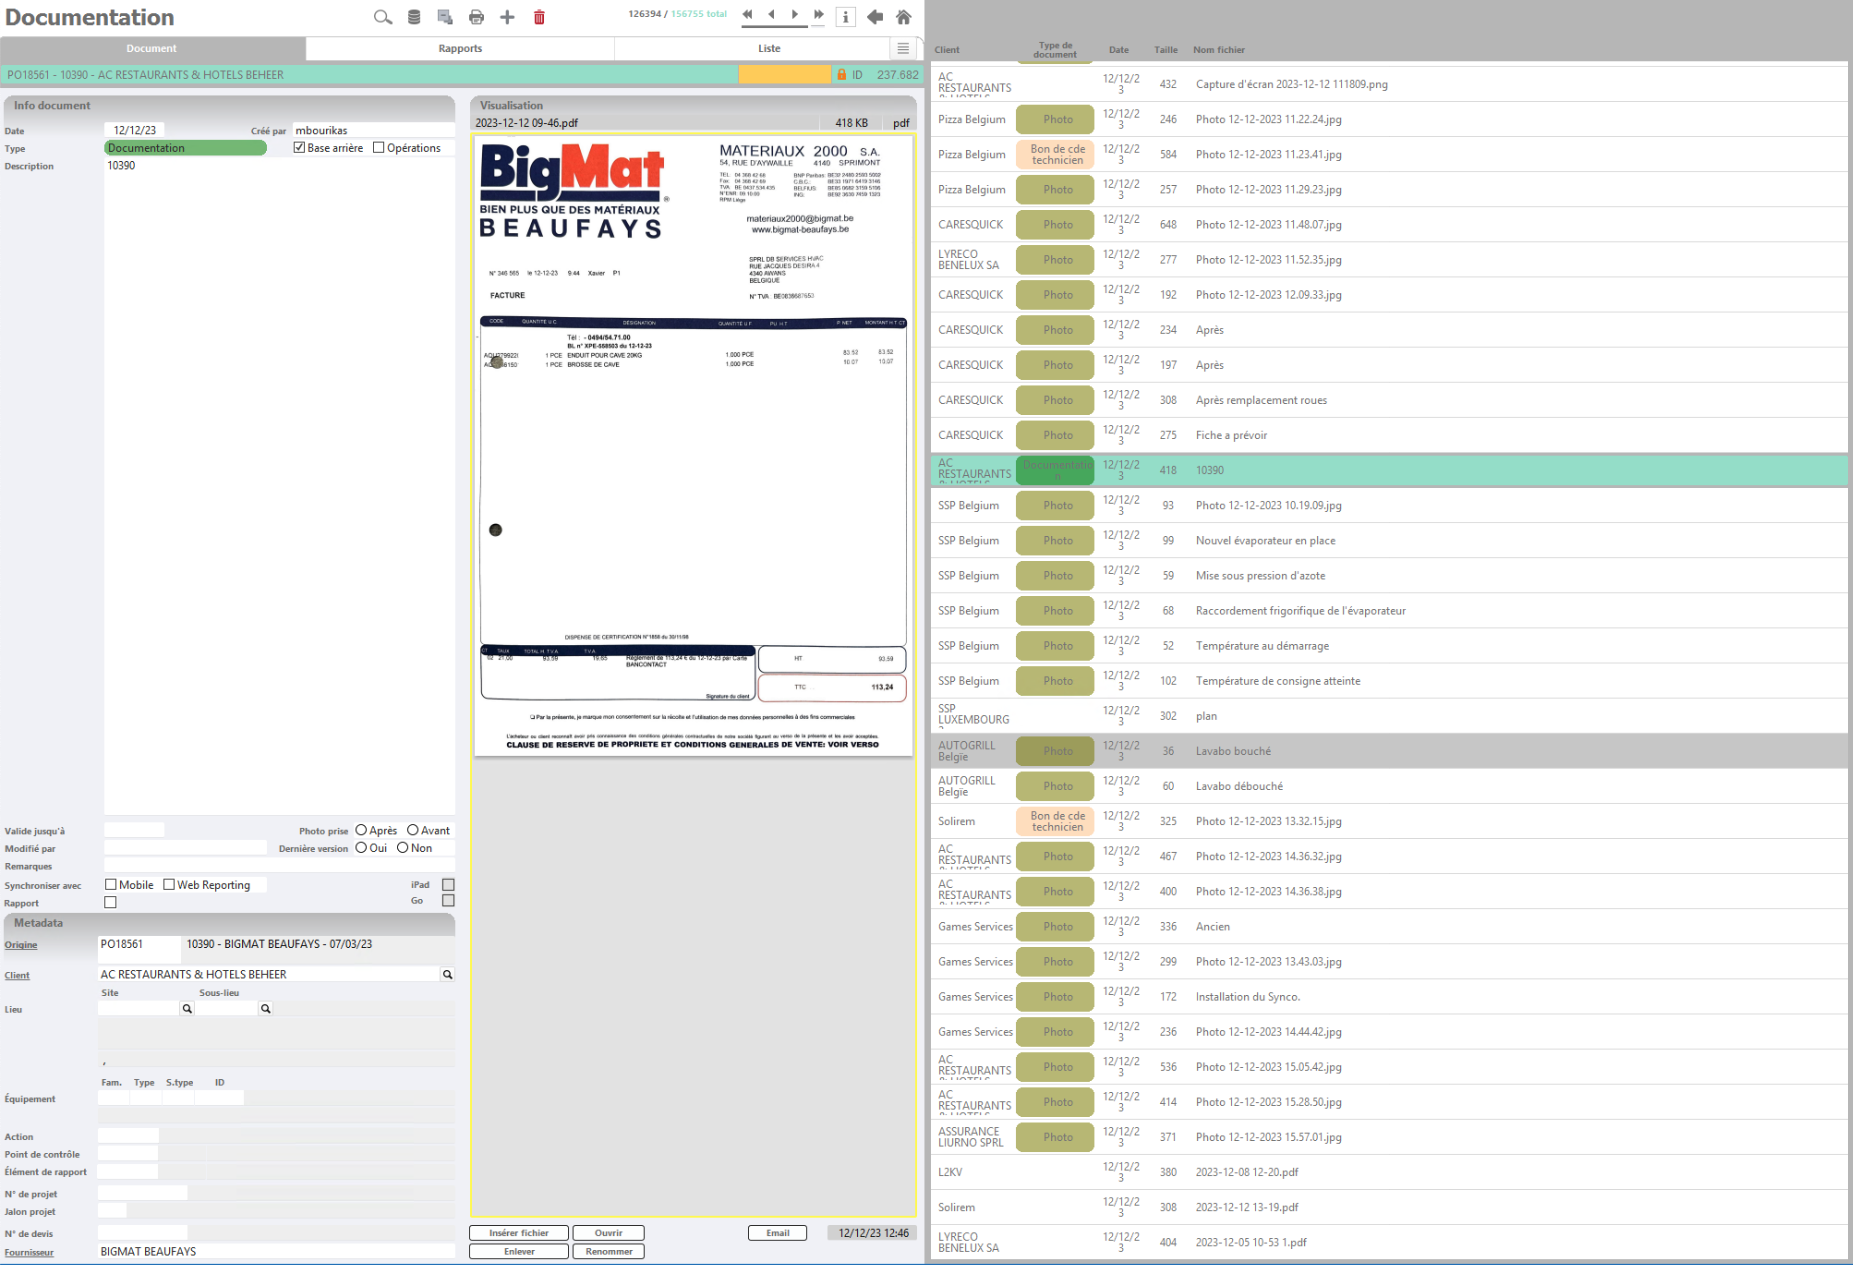
Task: Click the Email button
Action: pyautogui.click(x=777, y=1233)
